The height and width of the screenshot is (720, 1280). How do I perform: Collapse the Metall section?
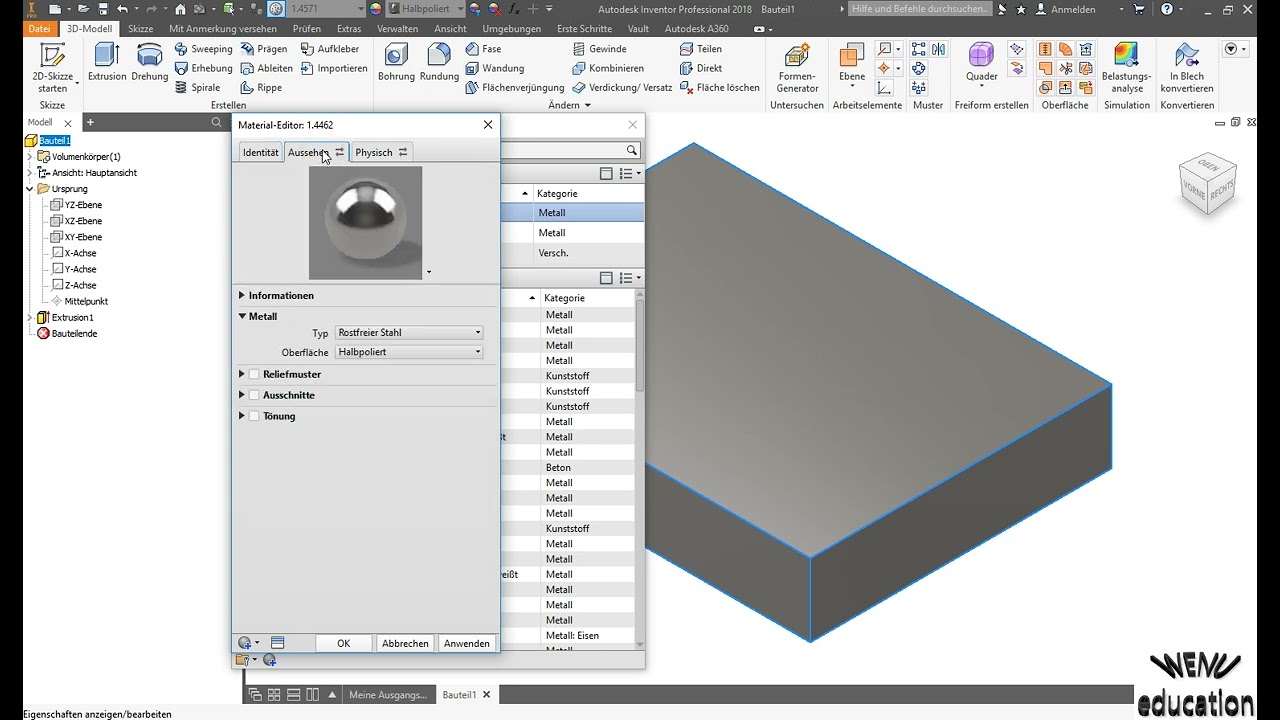[x=242, y=316]
